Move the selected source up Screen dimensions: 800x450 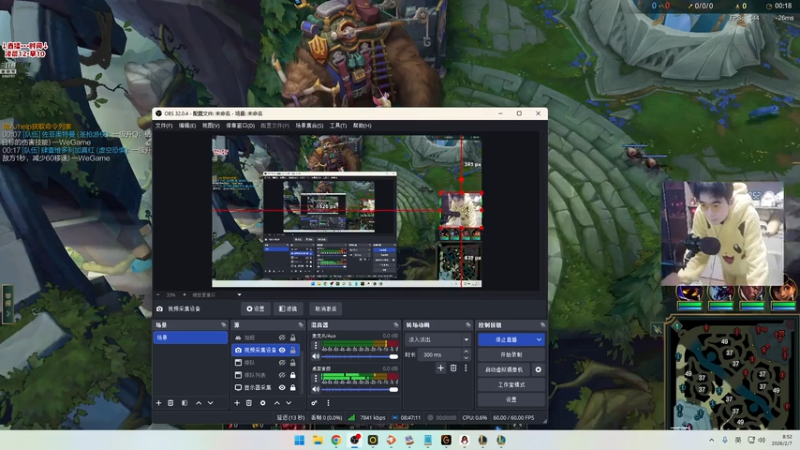tap(277, 403)
